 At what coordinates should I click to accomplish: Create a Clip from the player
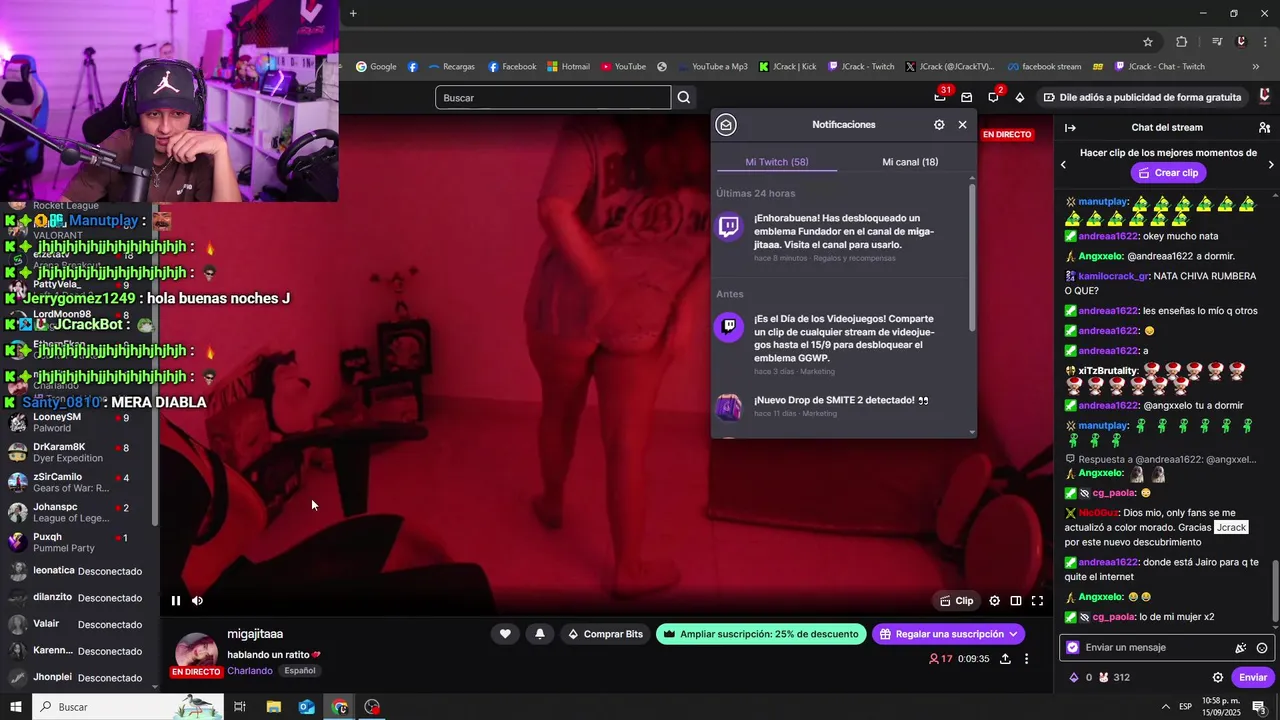point(956,601)
